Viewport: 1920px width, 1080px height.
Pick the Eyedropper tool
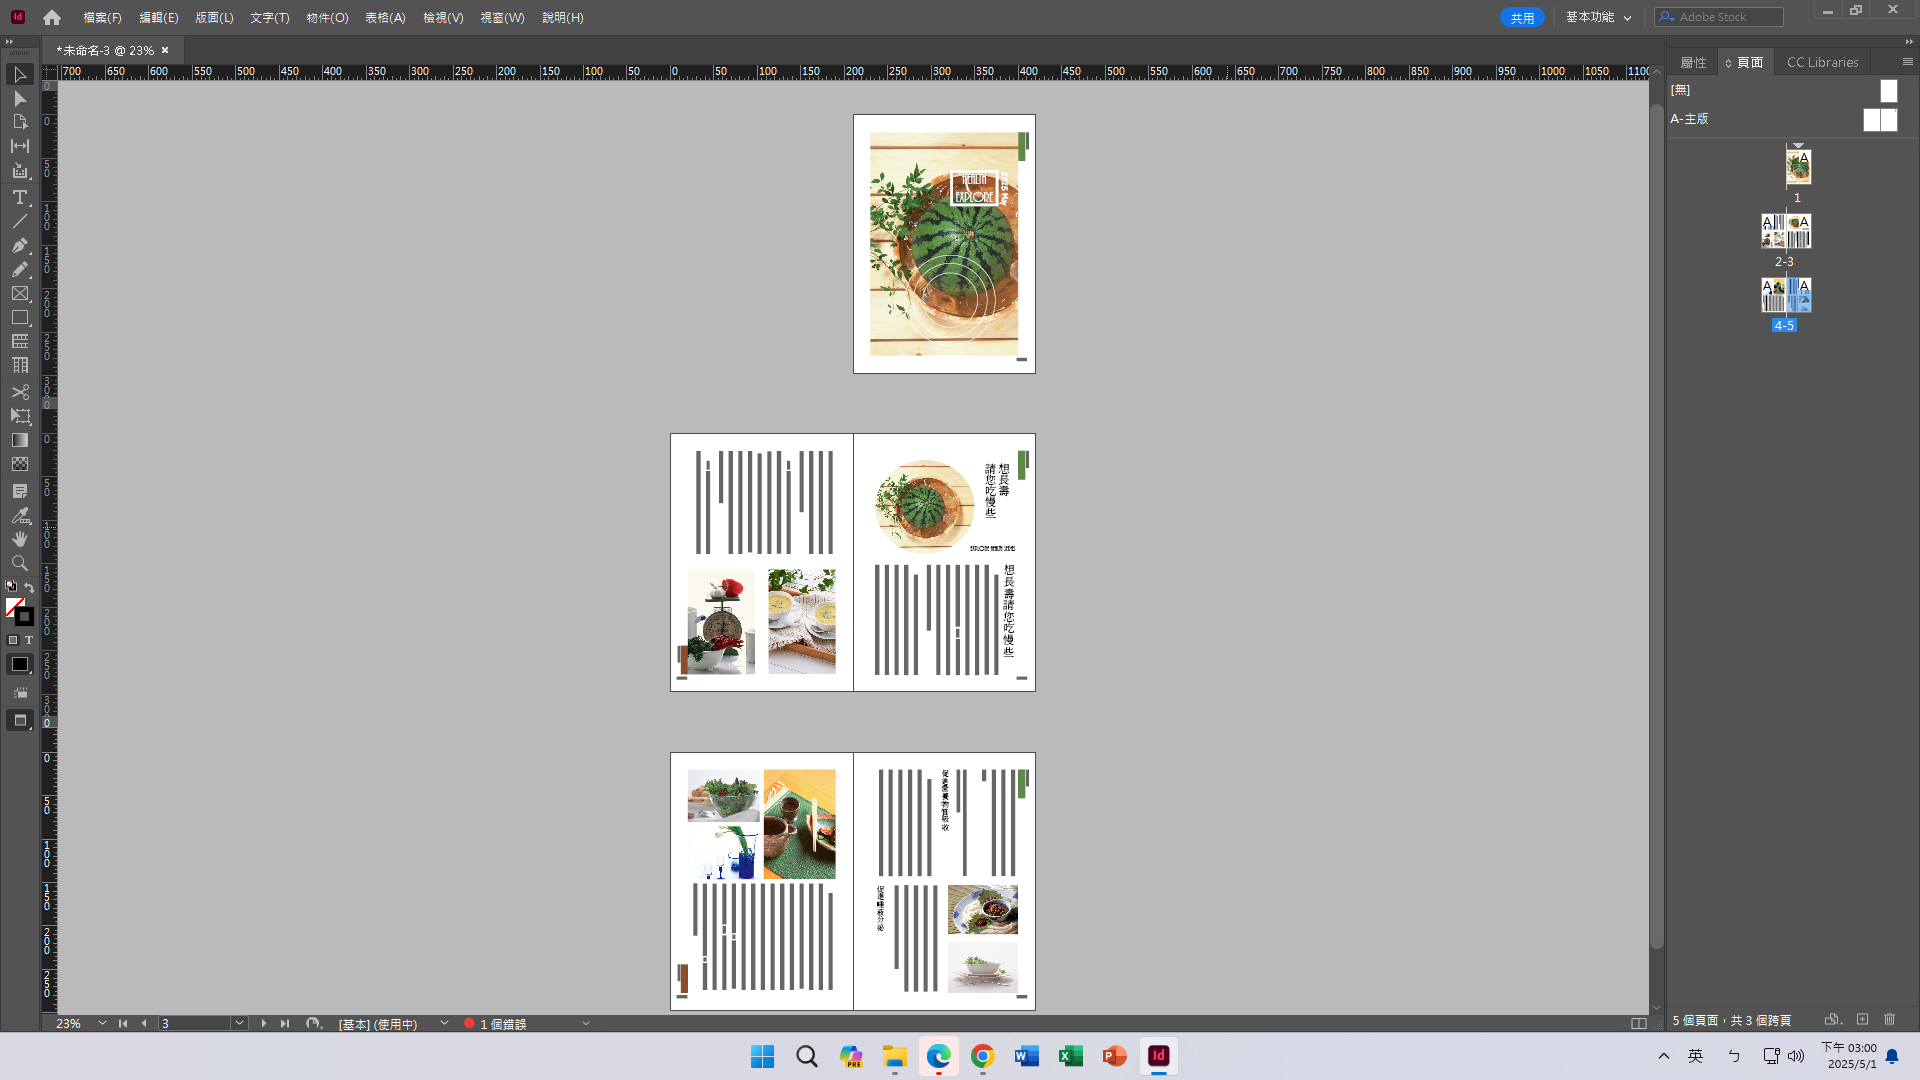tap(20, 515)
